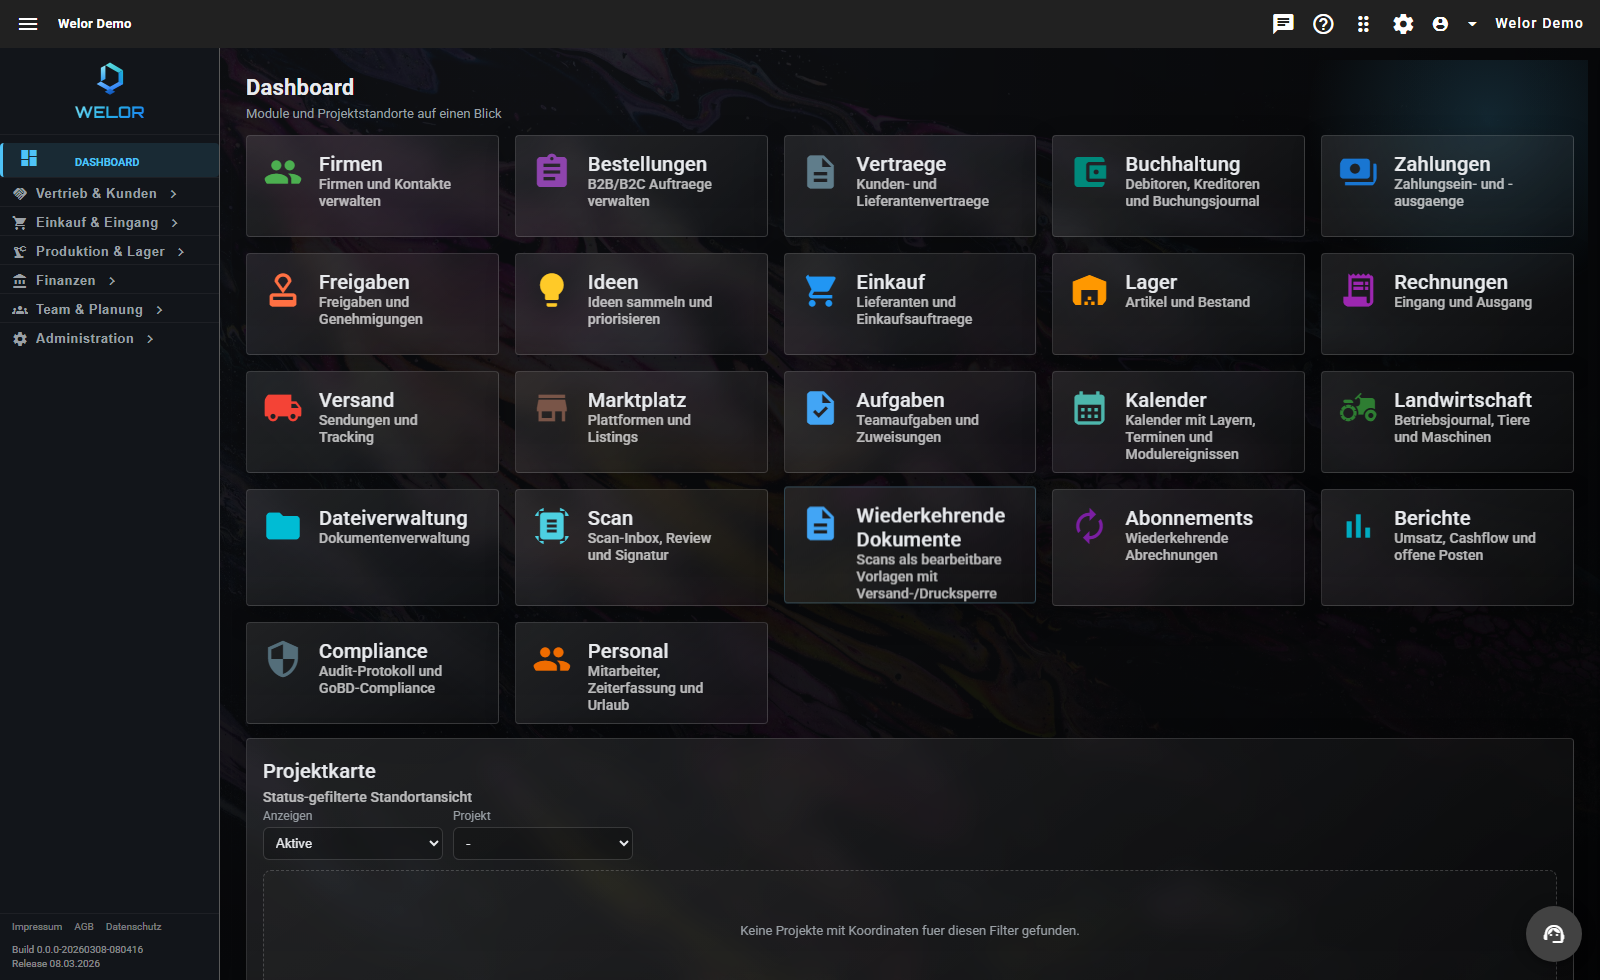Open the Projekt dropdown in Projektkarte

(x=542, y=843)
